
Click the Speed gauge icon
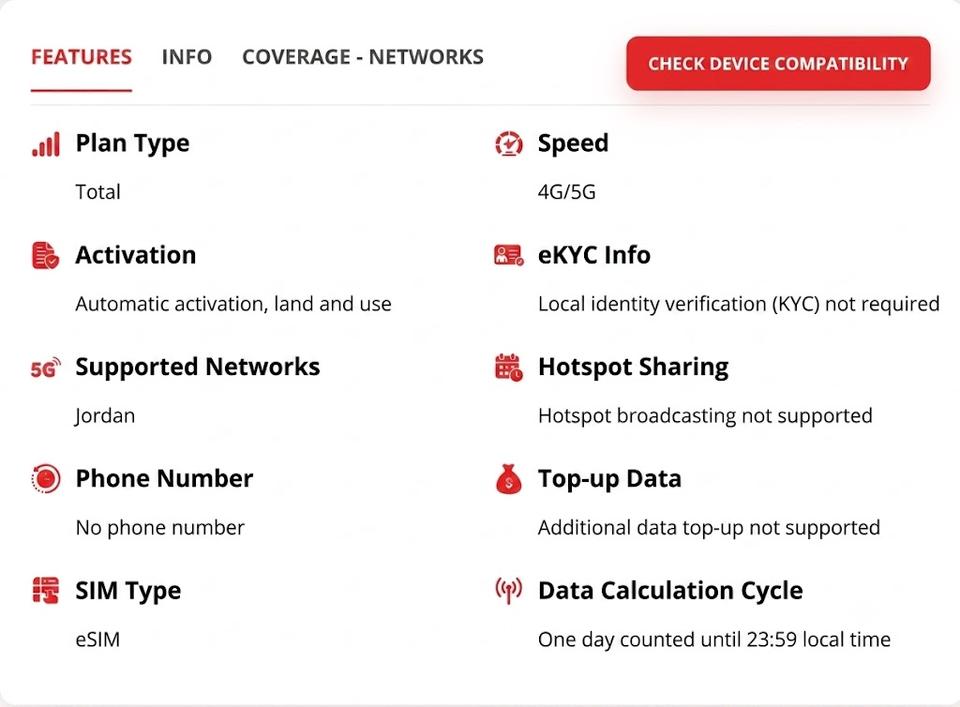pos(508,144)
